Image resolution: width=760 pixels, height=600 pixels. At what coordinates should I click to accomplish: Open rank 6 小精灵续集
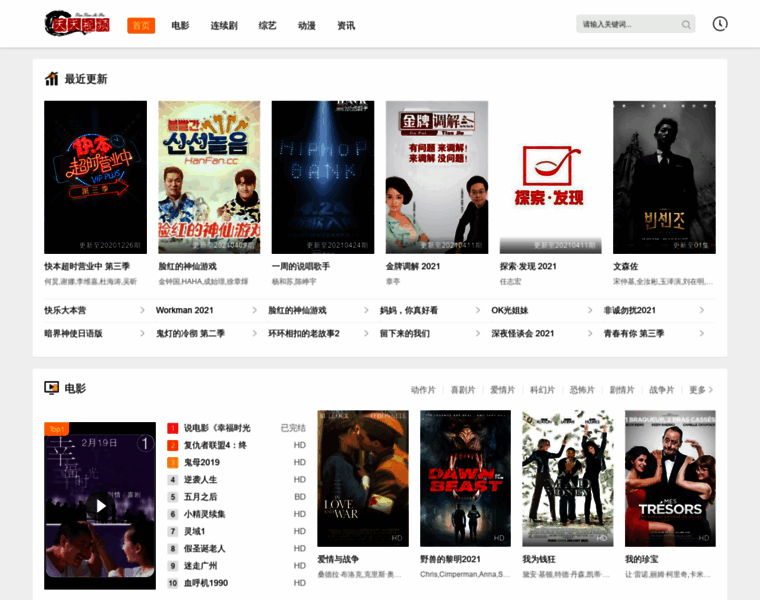click(205, 514)
